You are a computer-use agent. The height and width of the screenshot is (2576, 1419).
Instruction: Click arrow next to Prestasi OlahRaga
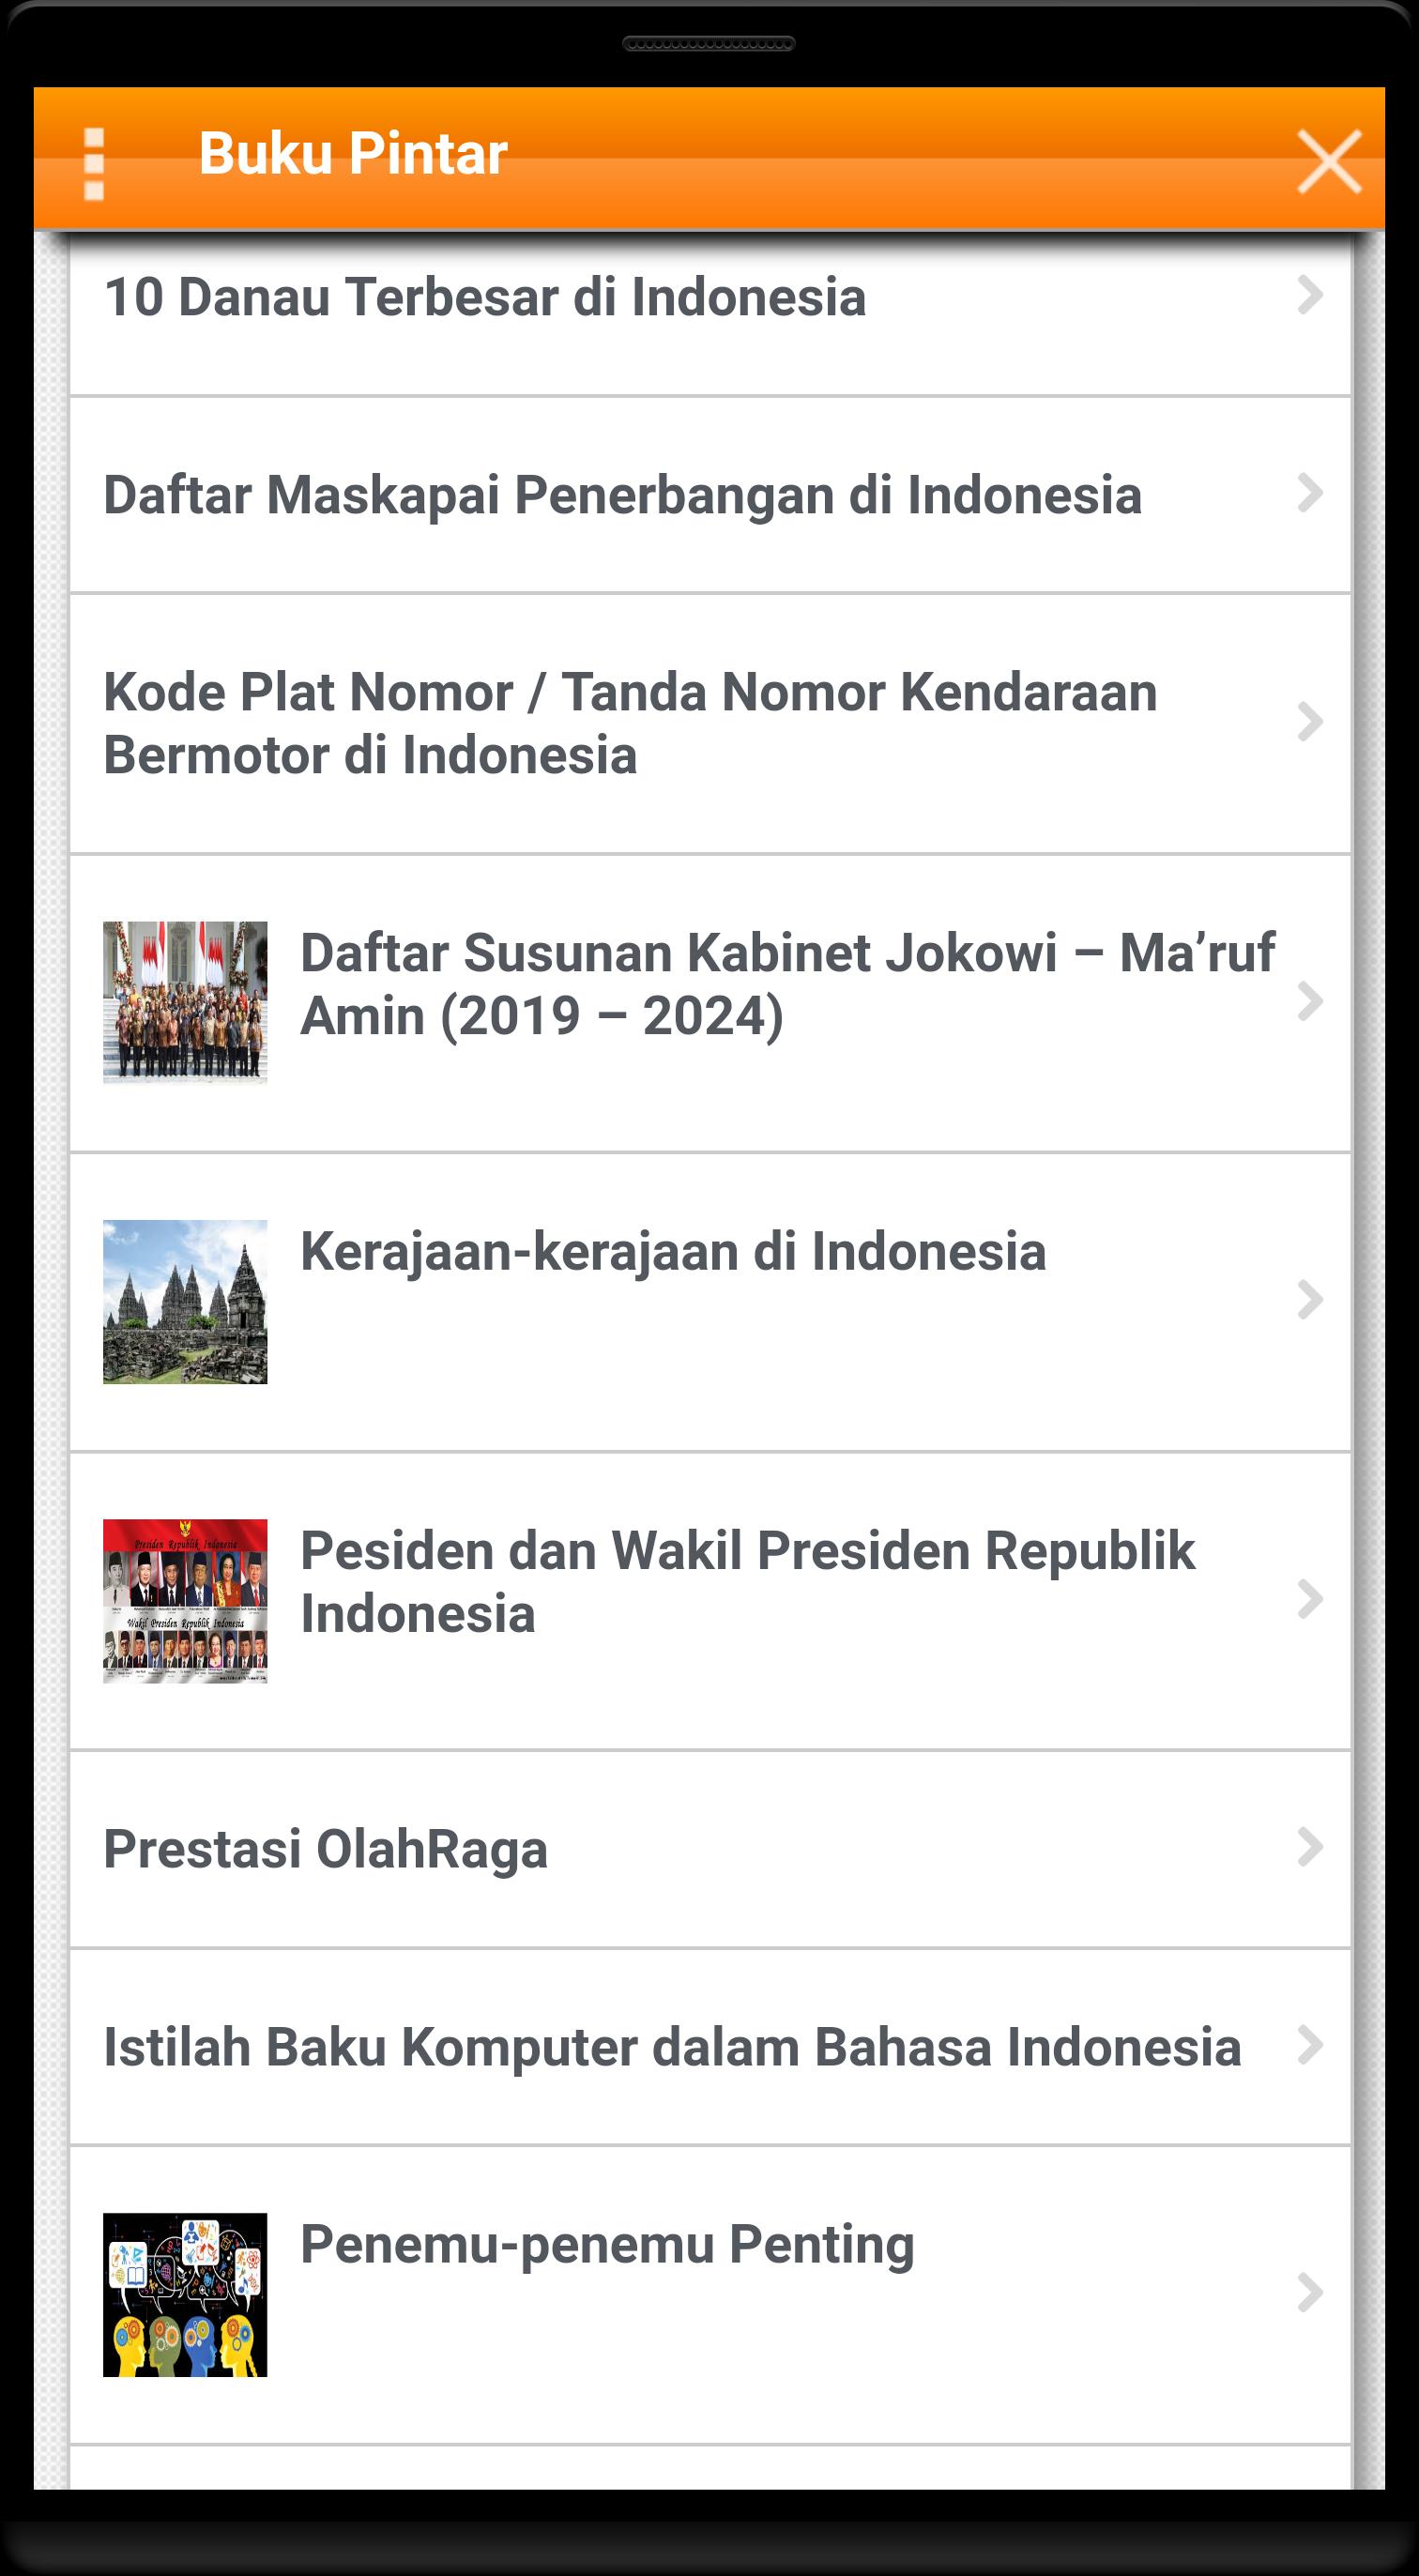1310,1847
